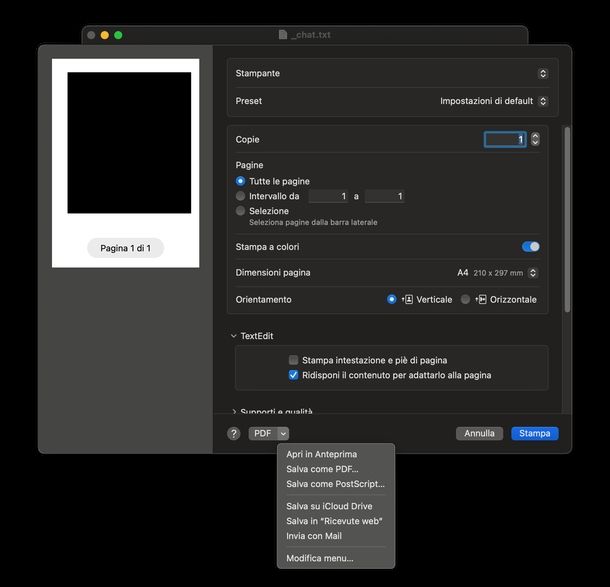This screenshot has width=610, height=587.
Task: Toggle the Stampa a colori switch
Action: (x=531, y=247)
